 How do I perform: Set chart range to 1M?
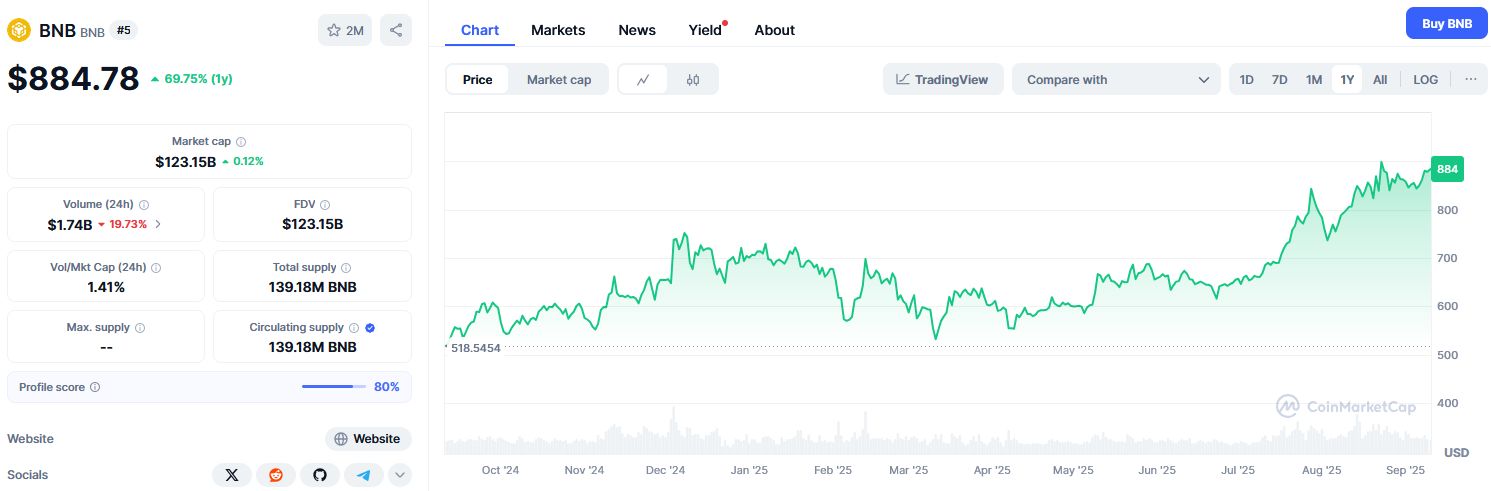[1314, 80]
